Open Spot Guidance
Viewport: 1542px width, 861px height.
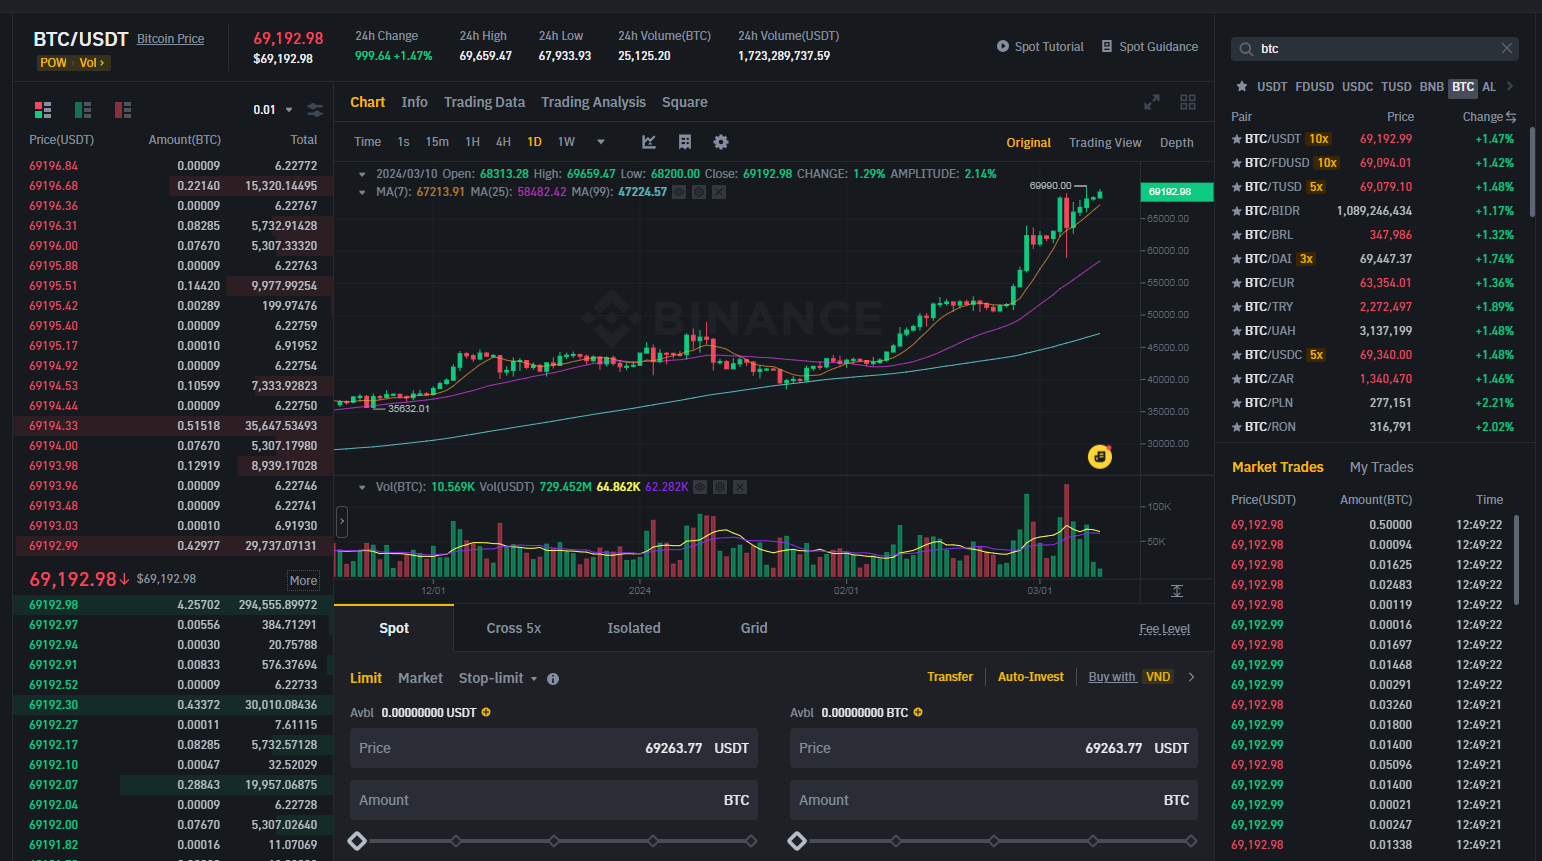(x=1150, y=46)
